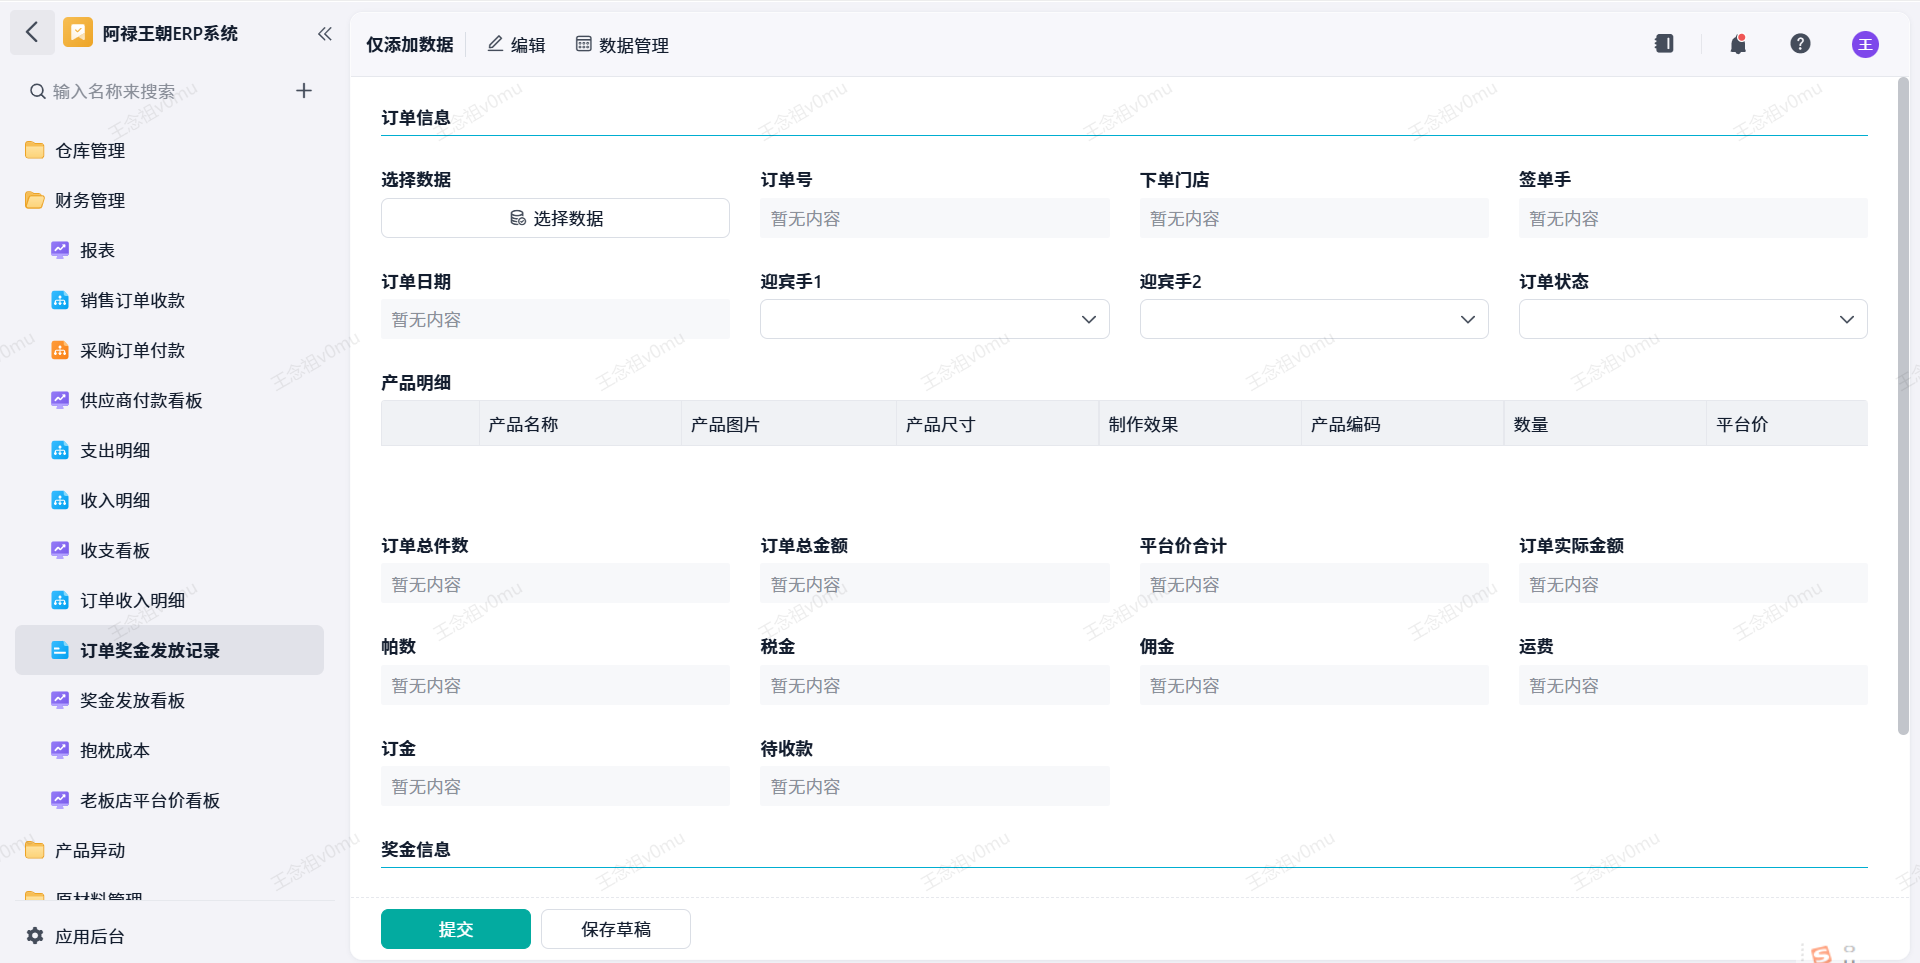Click the 运费 field

click(1693, 685)
